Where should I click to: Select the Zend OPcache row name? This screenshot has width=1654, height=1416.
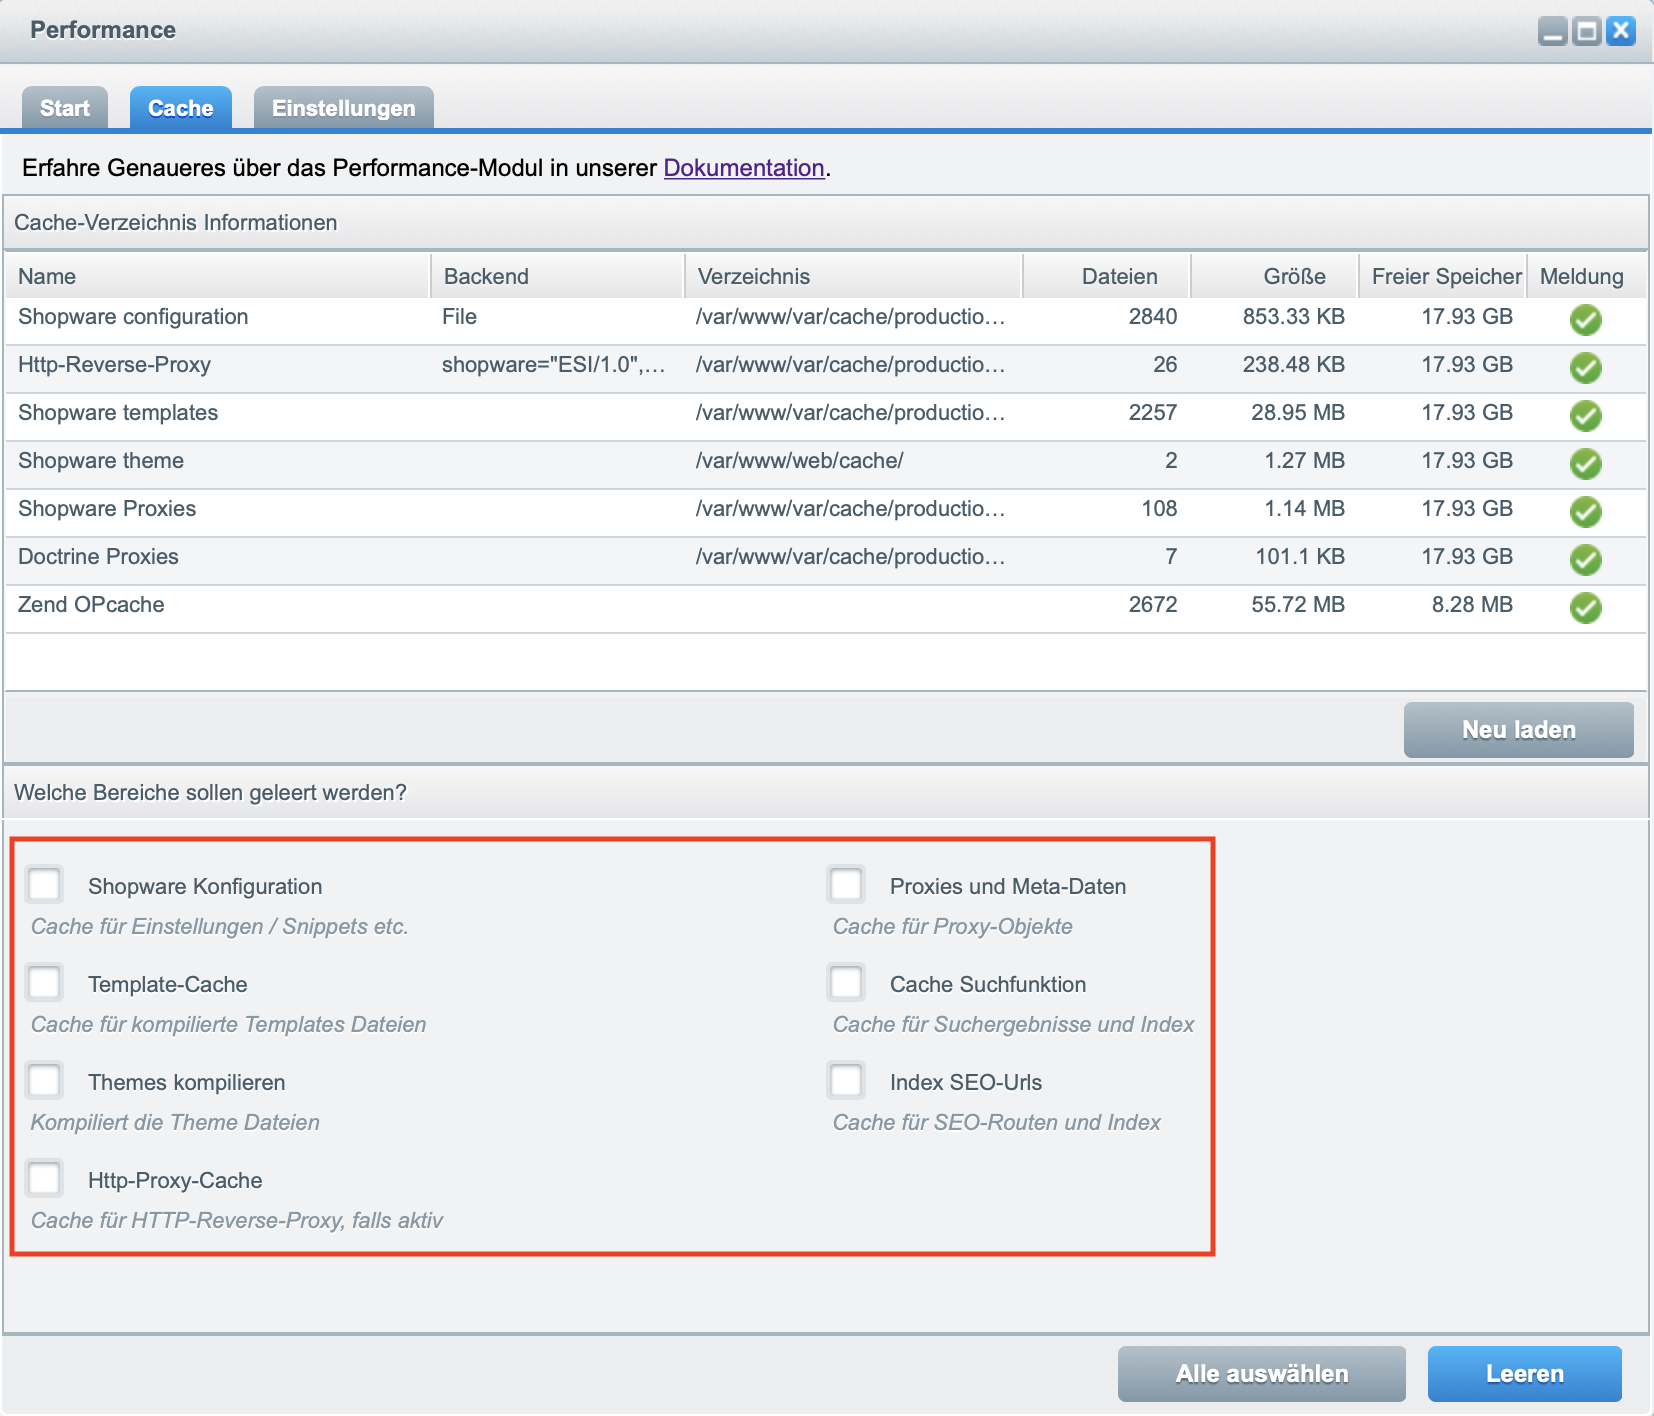91,605
